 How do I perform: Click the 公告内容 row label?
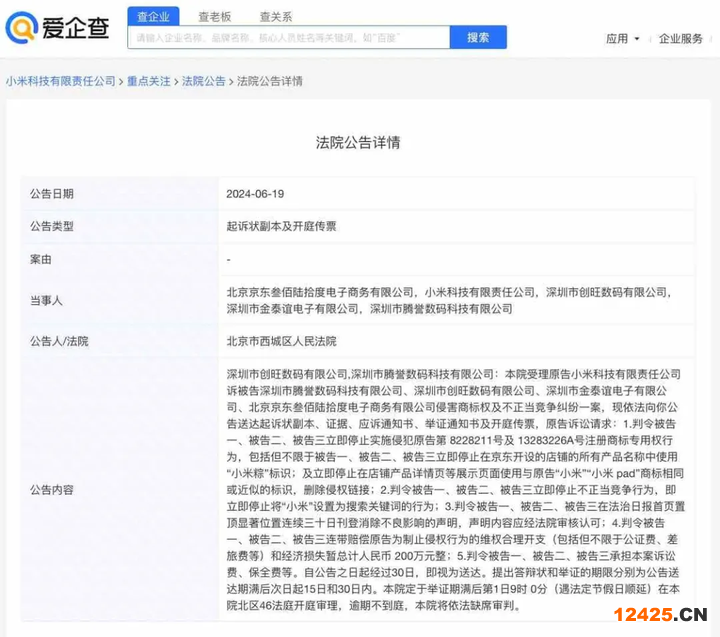pos(52,490)
